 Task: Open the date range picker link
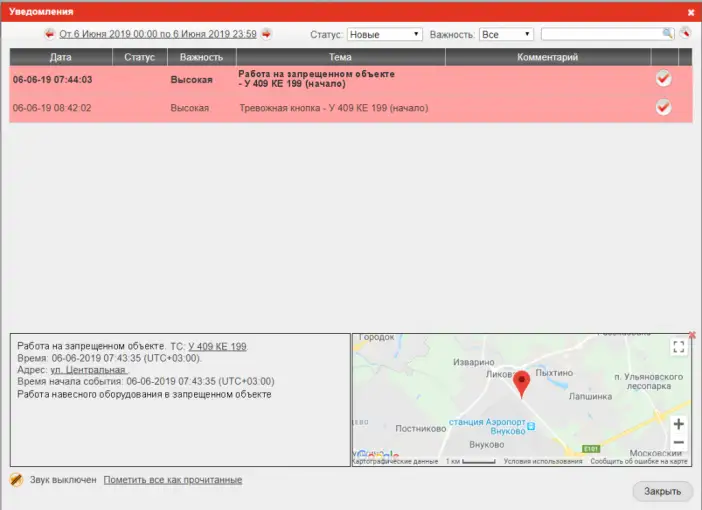pyautogui.click(x=158, y=34)
